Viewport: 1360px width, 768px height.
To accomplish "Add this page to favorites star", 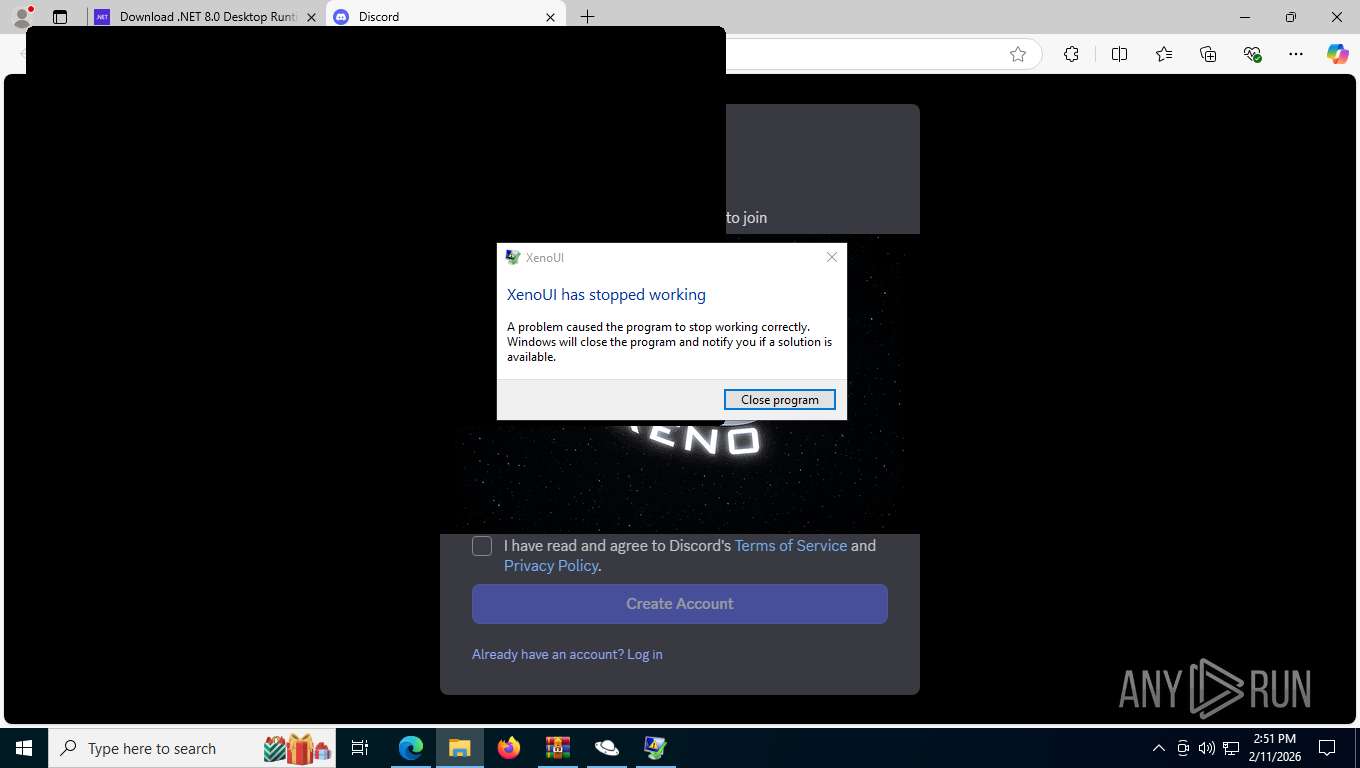I will (x=1018, y=54).
